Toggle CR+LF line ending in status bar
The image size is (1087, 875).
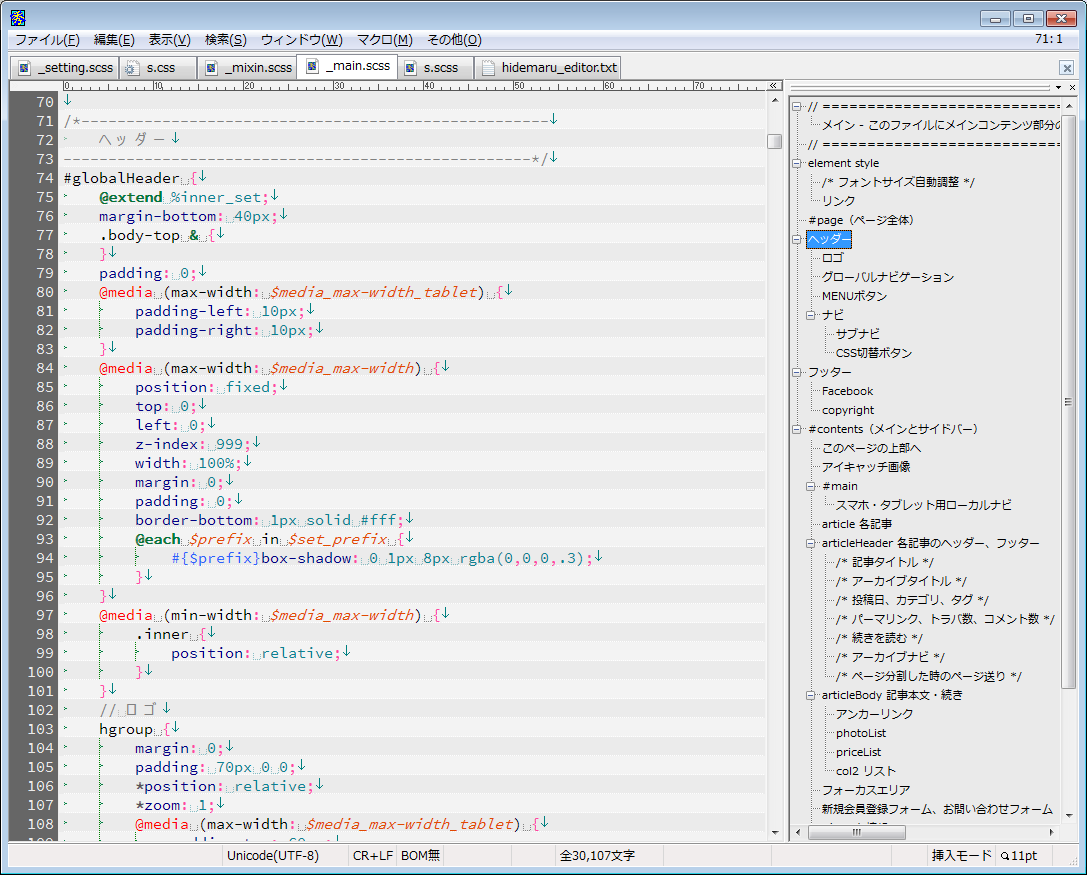372,856
